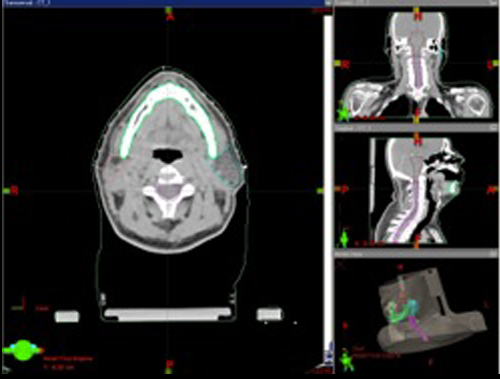Click the left edge plane marker in transversal view

[x=10, y=191]
